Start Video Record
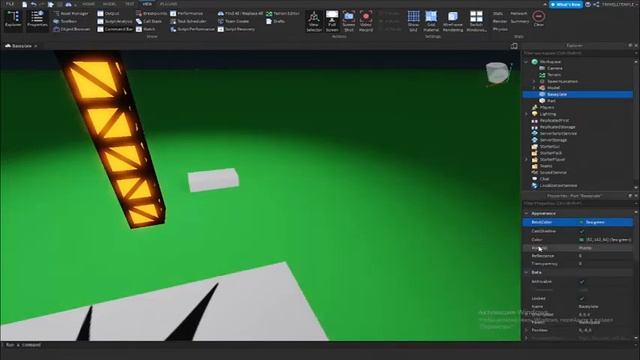Viewport: 640px width, 360px height. pyautogui.click(x=366, y=21)
